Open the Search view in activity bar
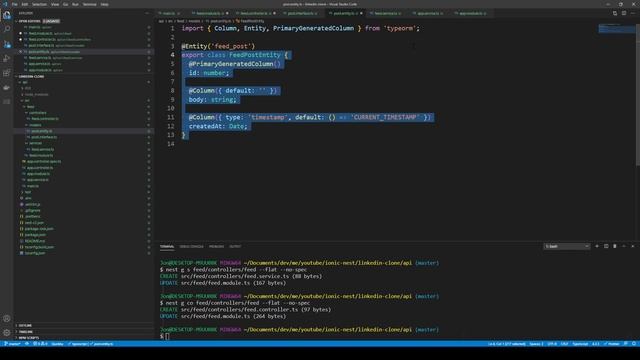Screen dimensions: 640x360 click(x=7, y=29)
